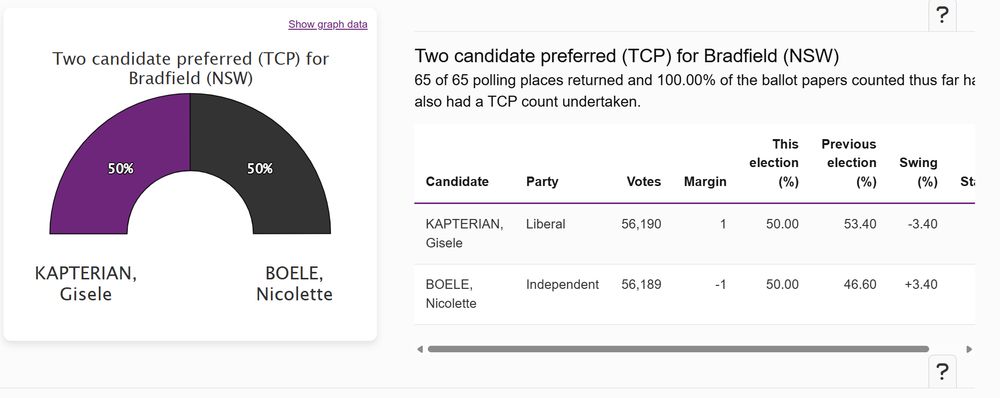Click the Party column header
The height and width of the screenshot is (398, 1000).
coord(541,182)
